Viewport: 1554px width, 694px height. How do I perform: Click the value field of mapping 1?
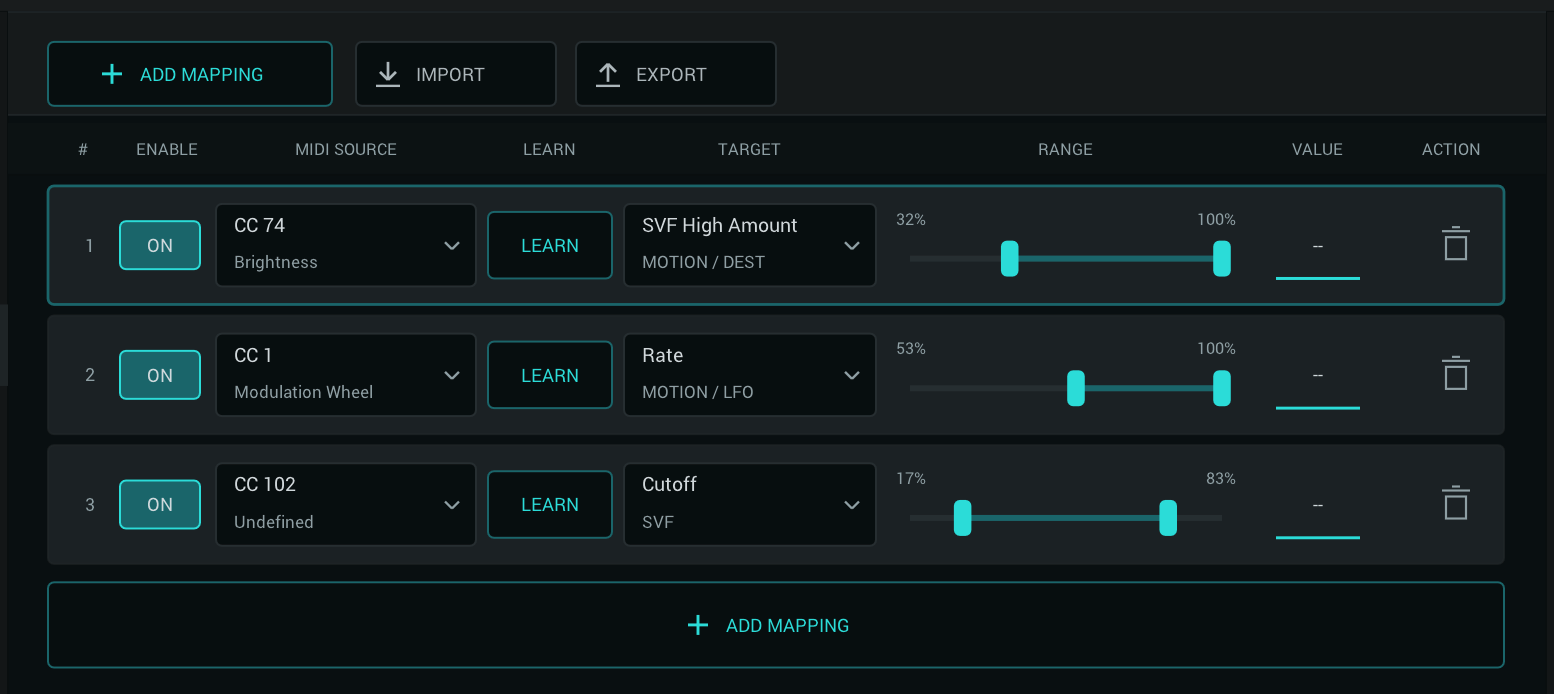[x=1318, y=248]
